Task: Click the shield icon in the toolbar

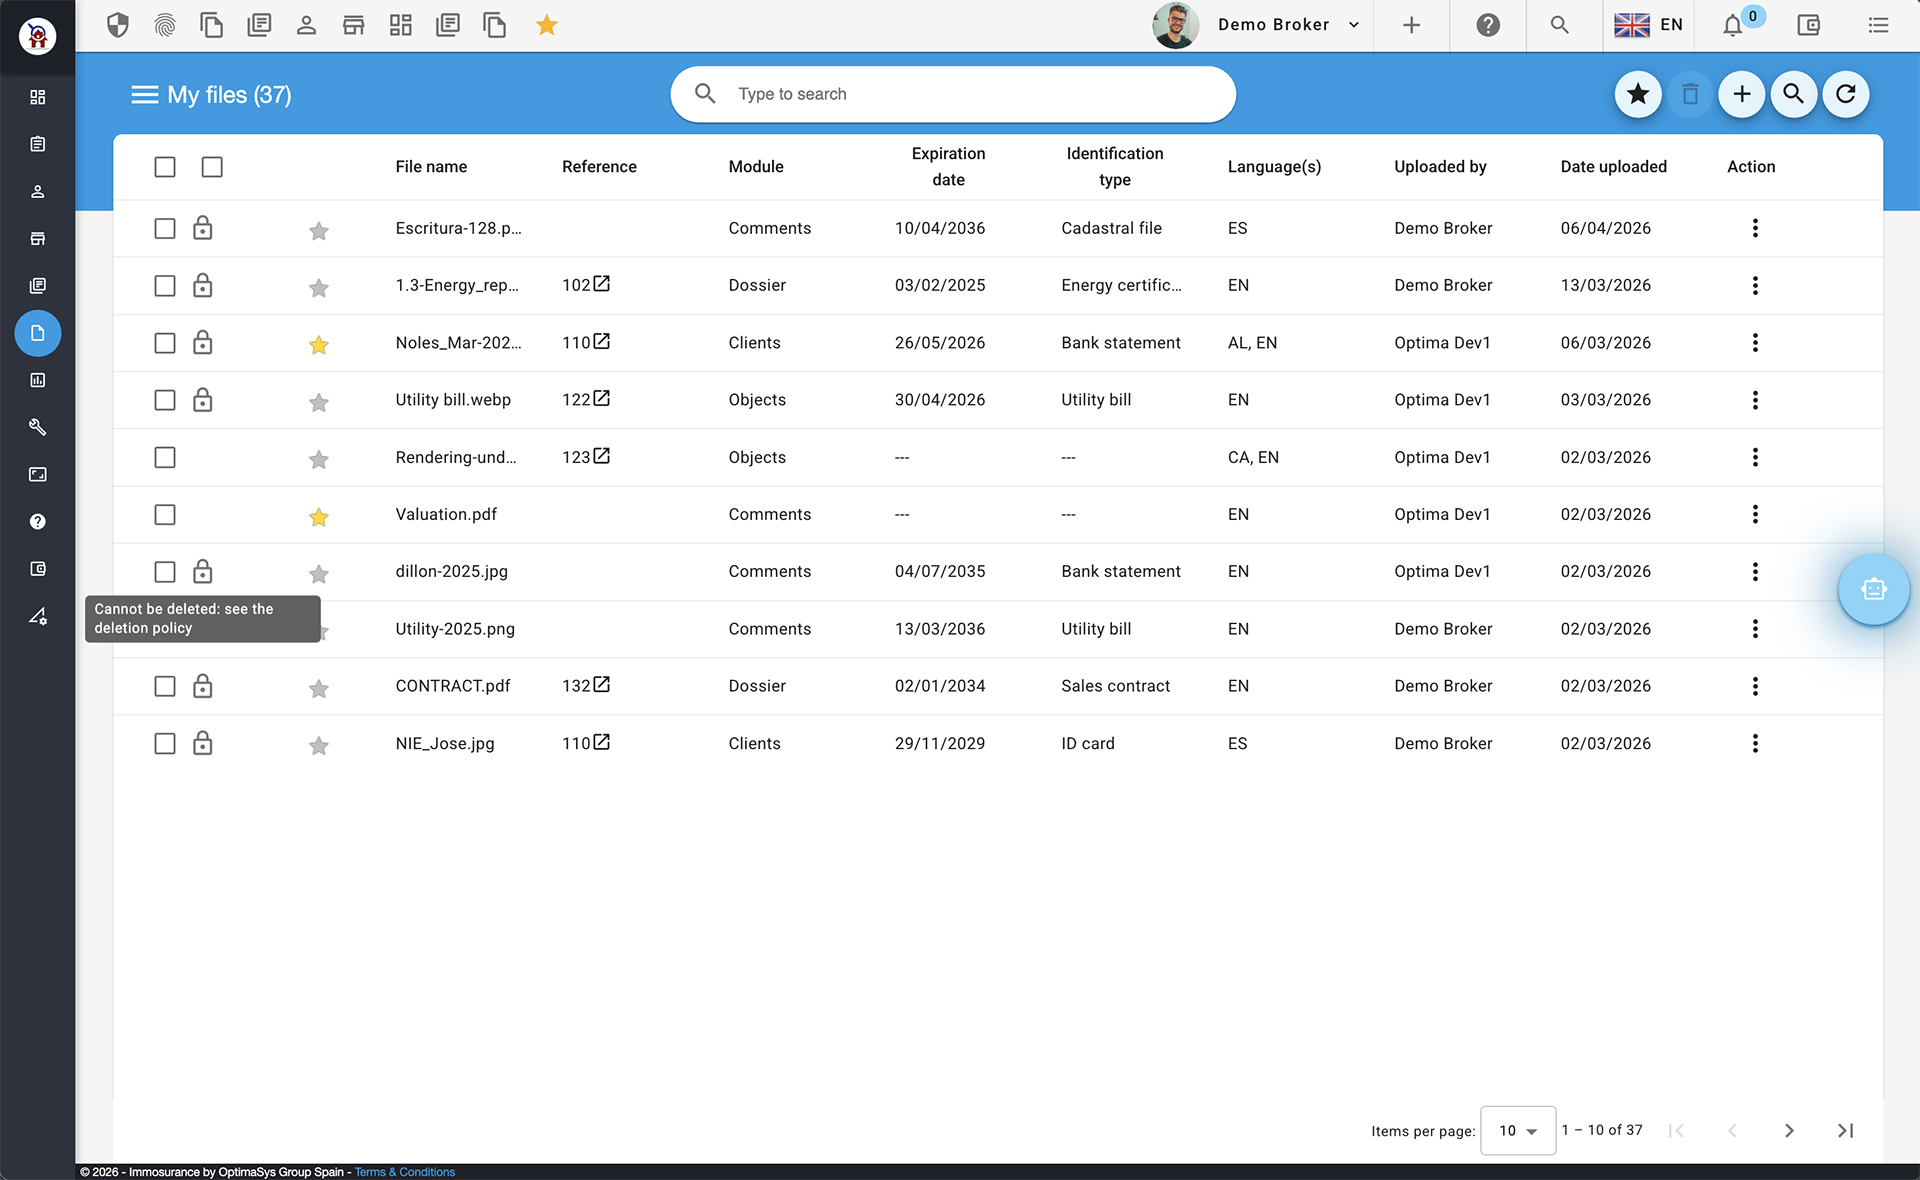Action: pyautogui.click(x=117, y=25)
